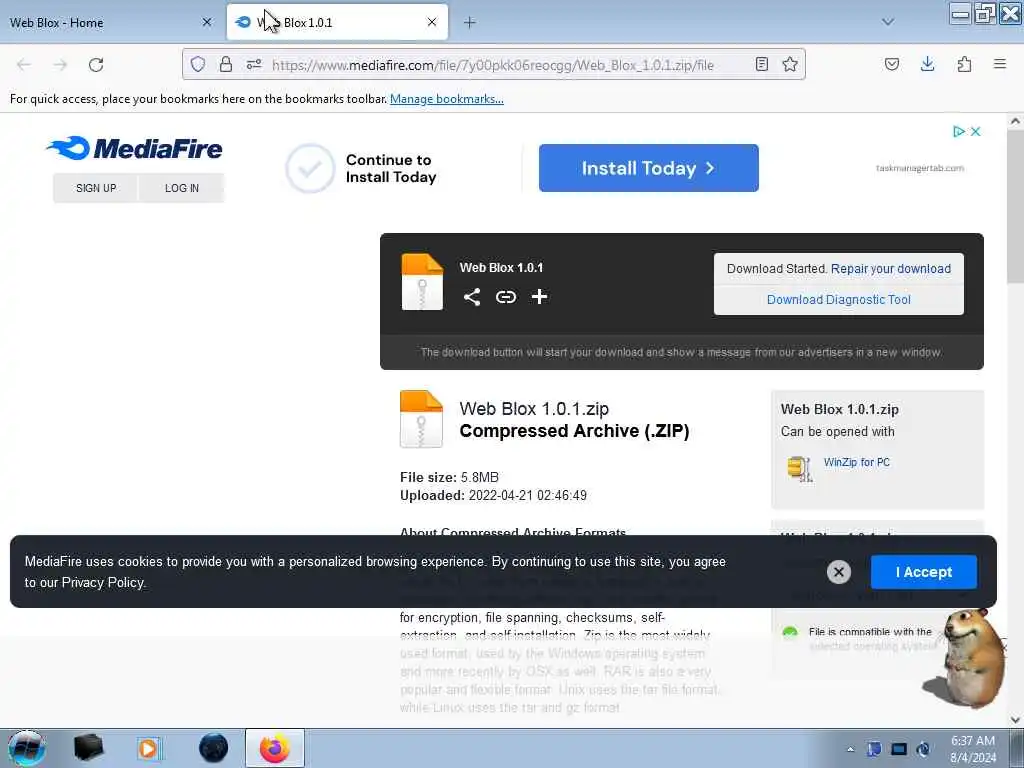Open WinZip for PC link

857,462
